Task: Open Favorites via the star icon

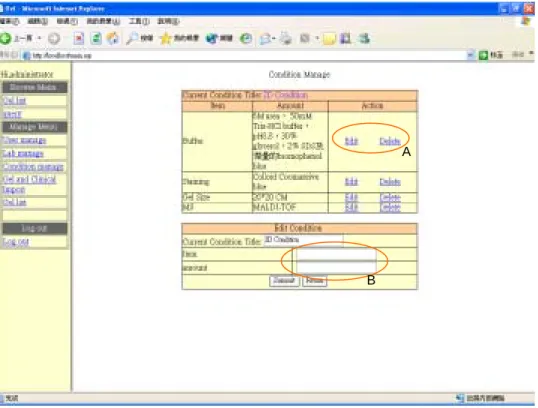Action: pyautogui.click(x=165, y=38)
